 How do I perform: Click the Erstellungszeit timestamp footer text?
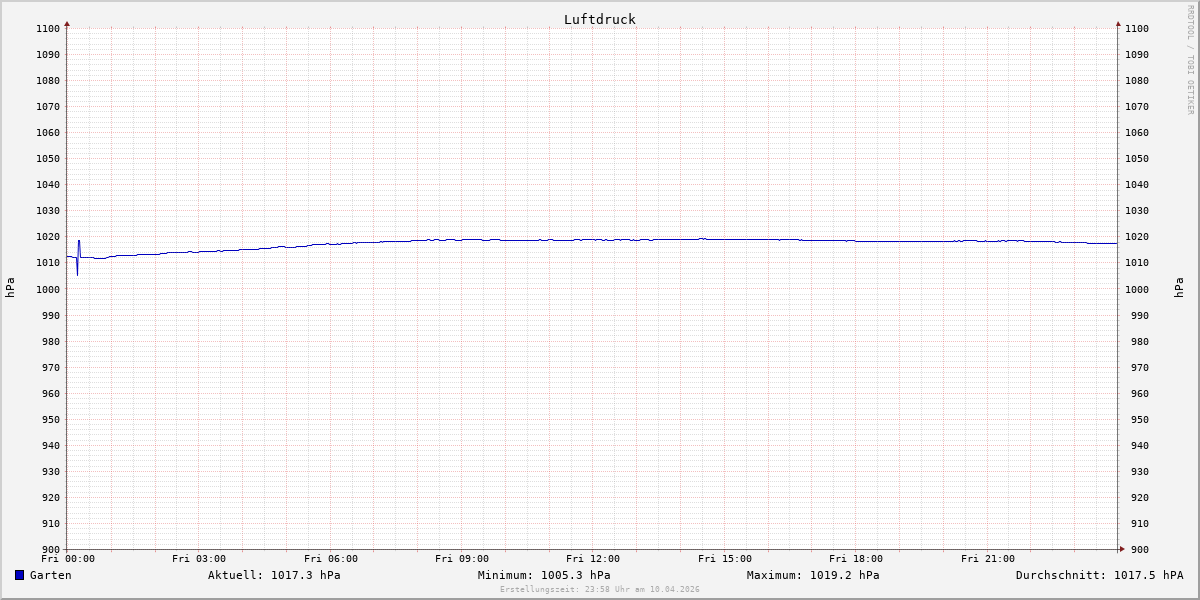pyautogui.click(x=599, y=589)
